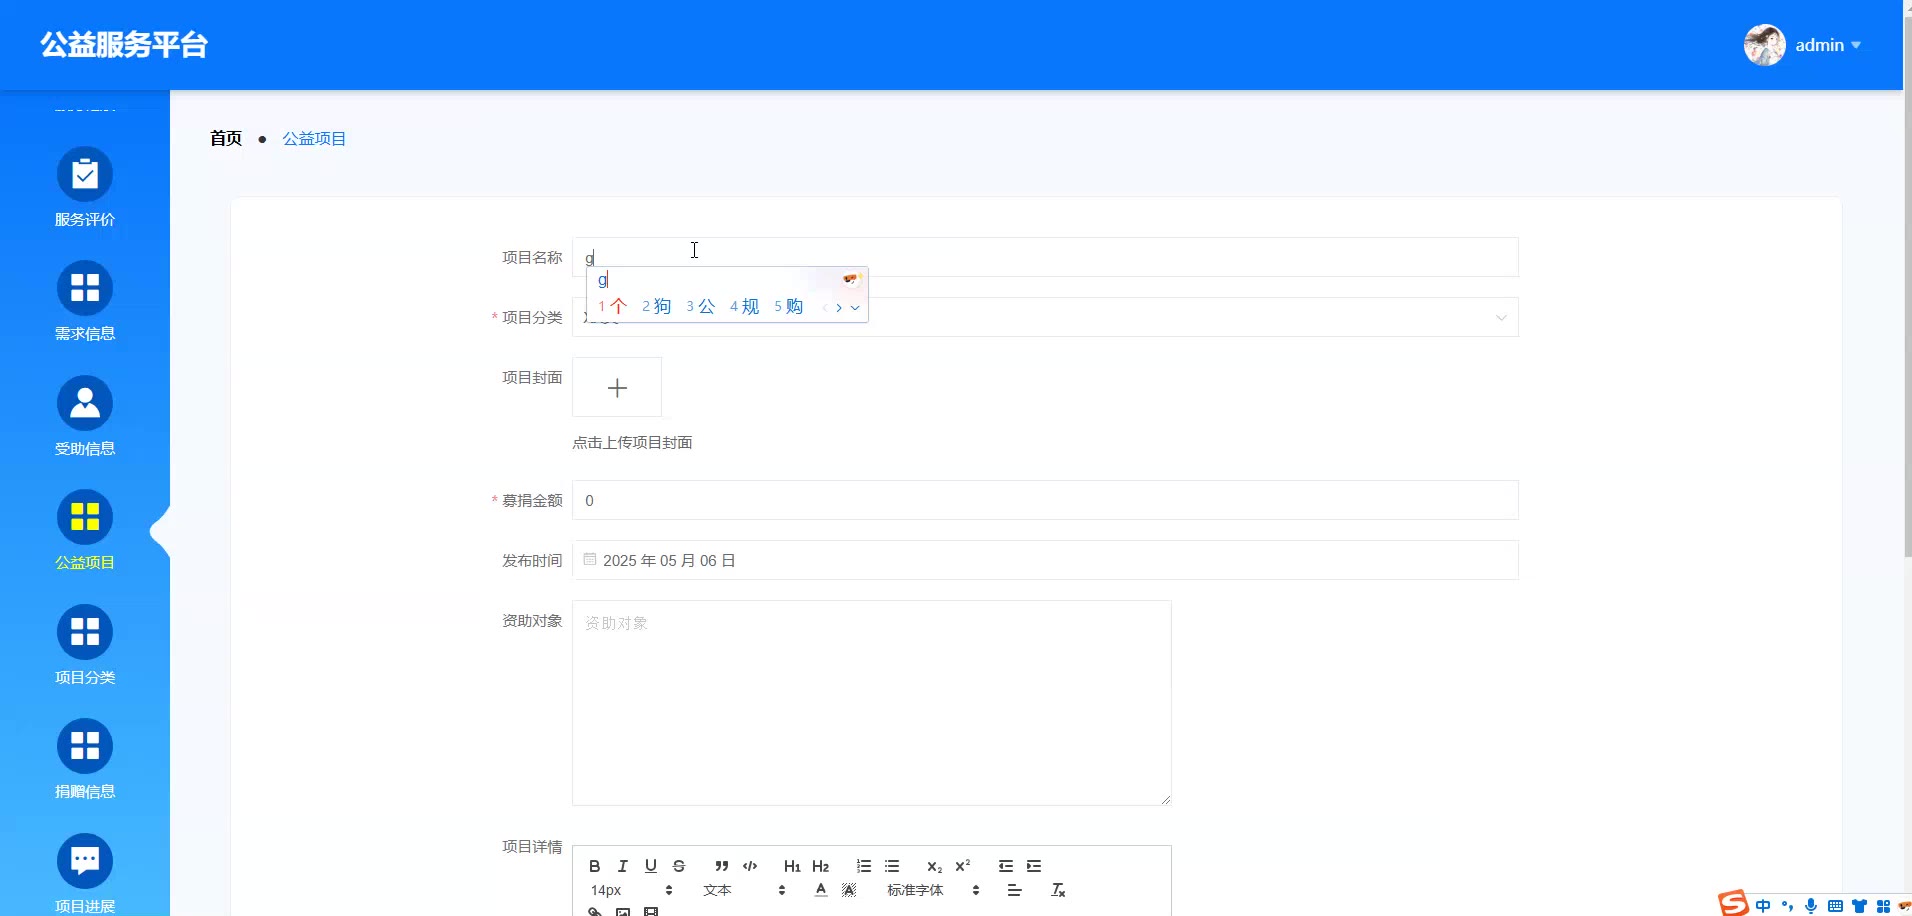Choose IME candidate 狗
Viewport: 1912px width, 916px height.
[657, 307]
